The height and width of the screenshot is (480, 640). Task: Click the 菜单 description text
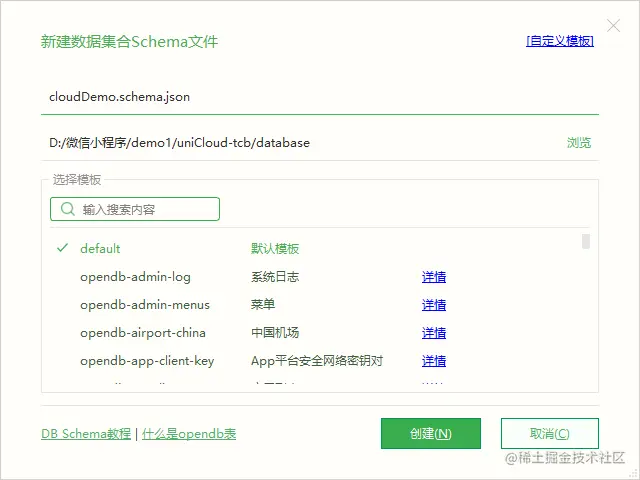[x=263, y=304]
